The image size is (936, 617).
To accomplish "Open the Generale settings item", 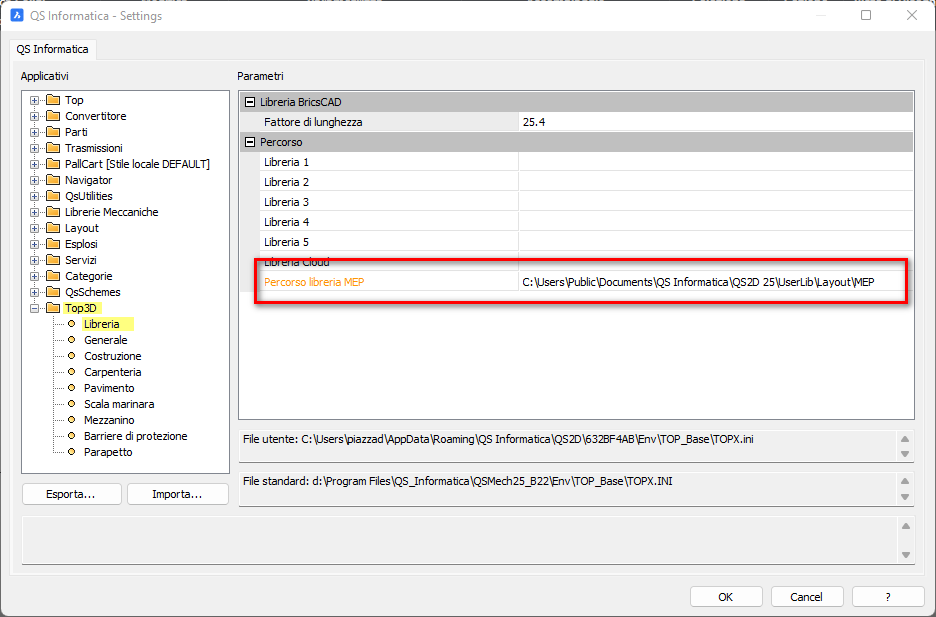I will pos(106,340).
